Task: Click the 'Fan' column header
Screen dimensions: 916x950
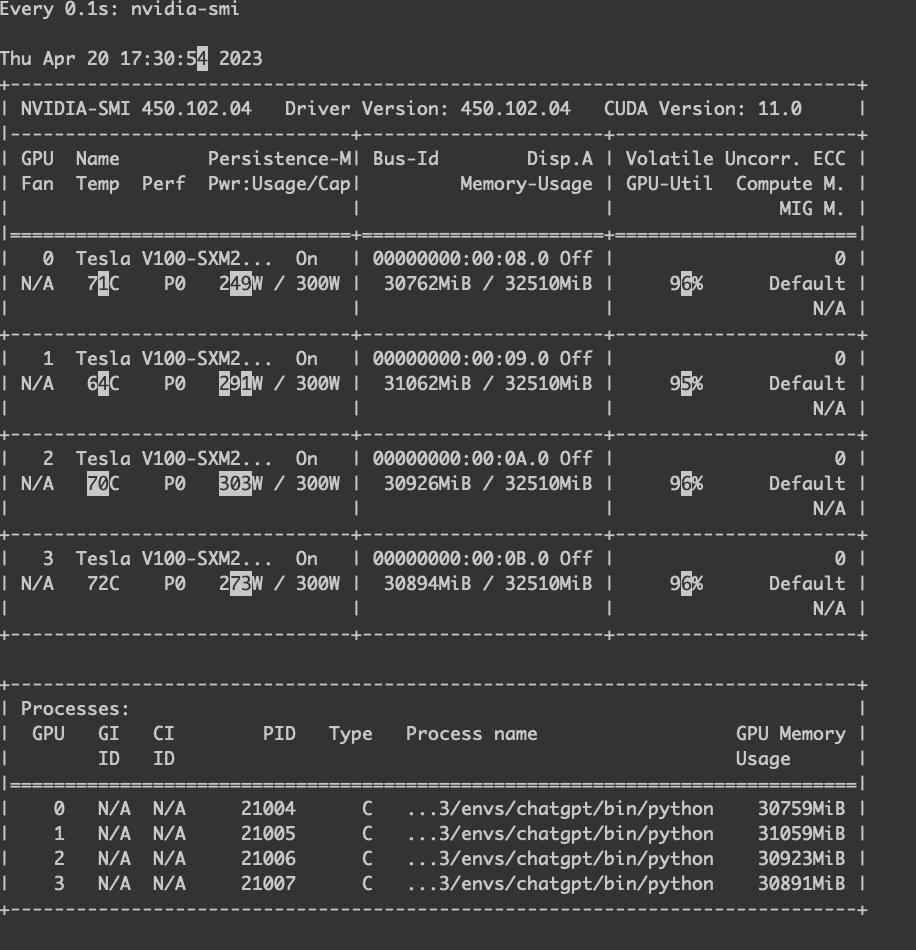Action: (38, 184)
